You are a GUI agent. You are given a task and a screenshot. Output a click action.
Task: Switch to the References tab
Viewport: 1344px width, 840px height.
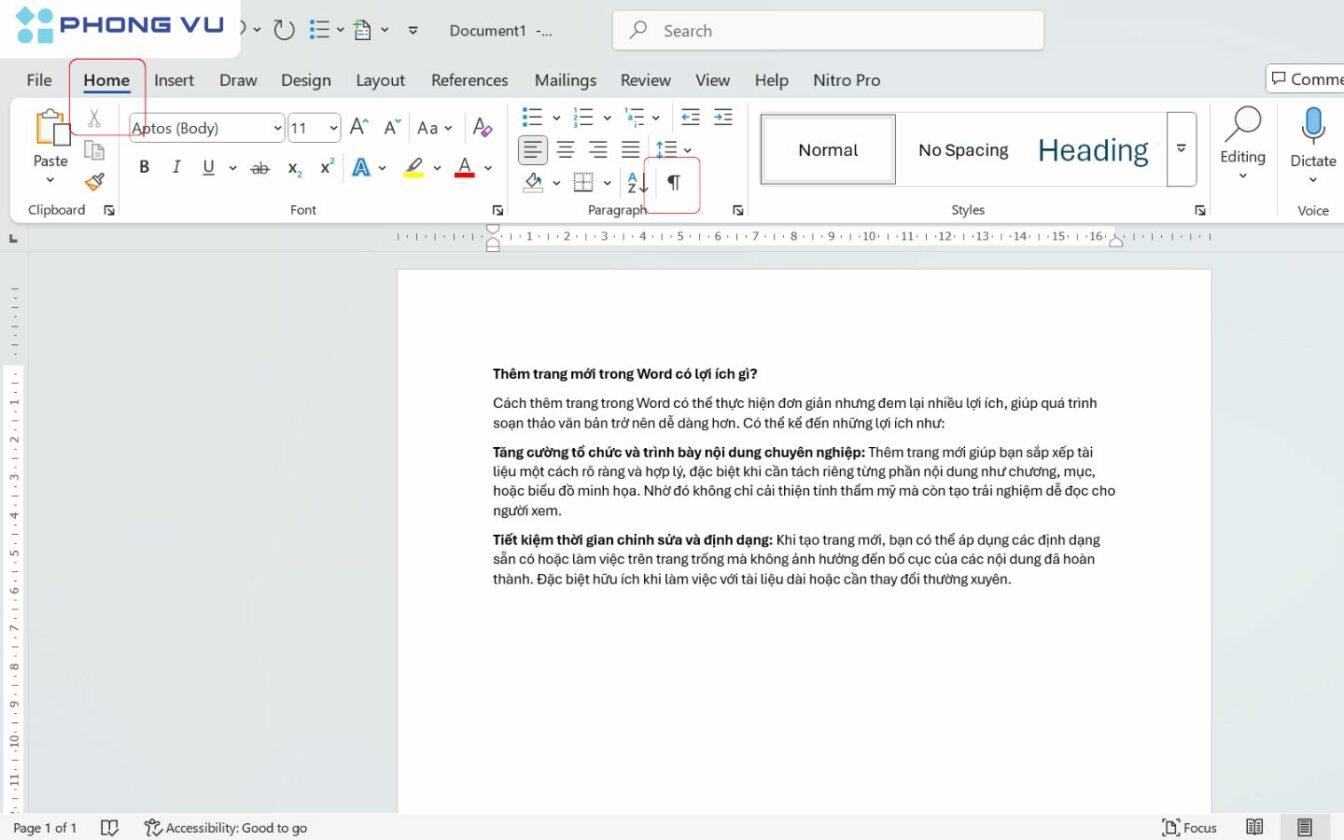(x=469, y=80)
